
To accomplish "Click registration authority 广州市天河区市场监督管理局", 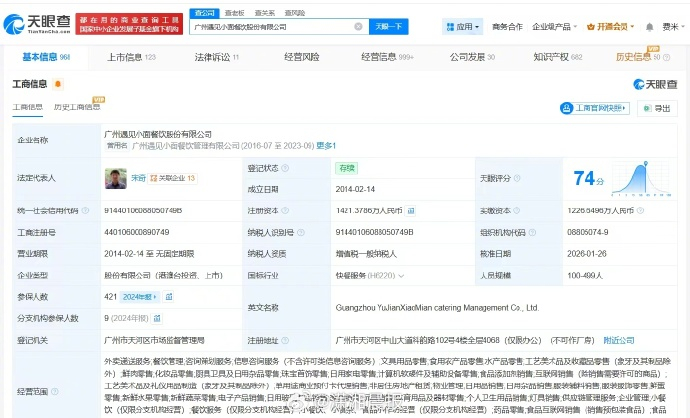I will (x=154, y=340).
